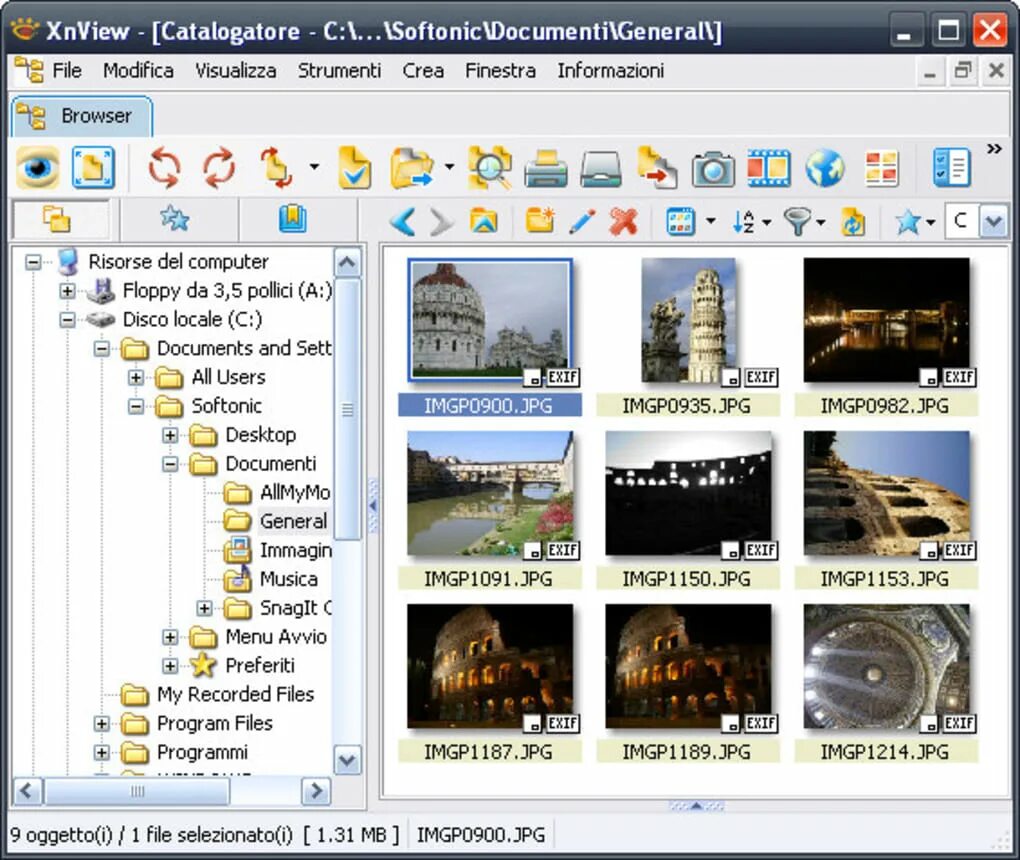Select the Preferiti folder in tree

(x=260, y=665)
